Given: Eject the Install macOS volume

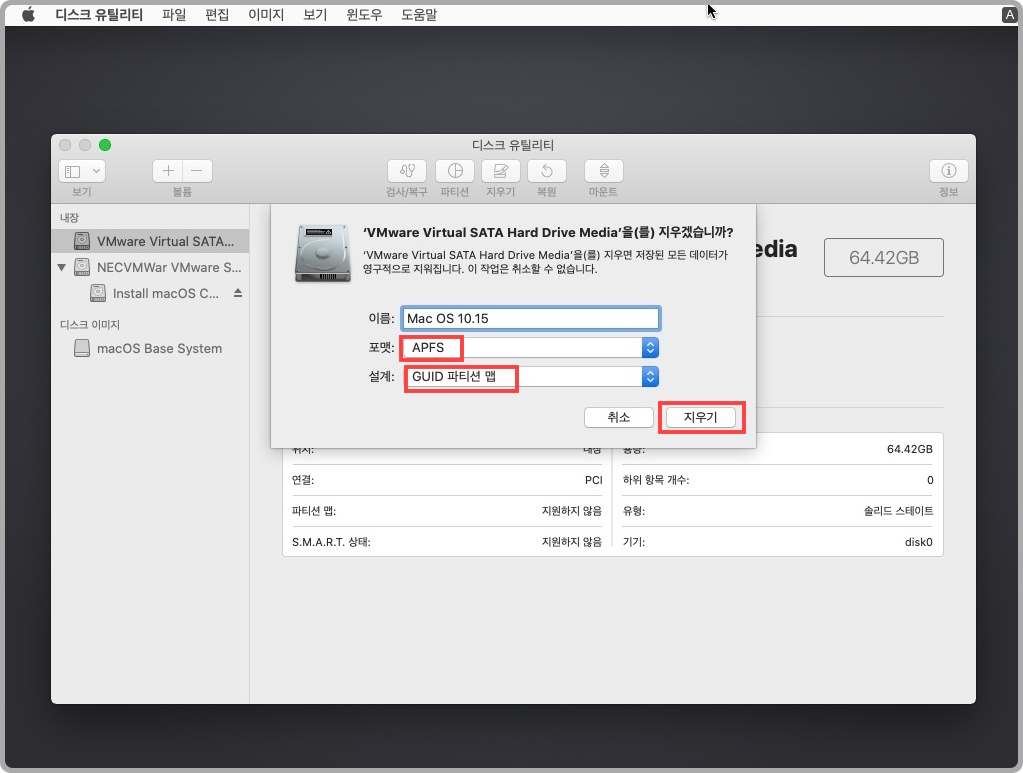Looking at the screenshot, I should click(238, 293).
